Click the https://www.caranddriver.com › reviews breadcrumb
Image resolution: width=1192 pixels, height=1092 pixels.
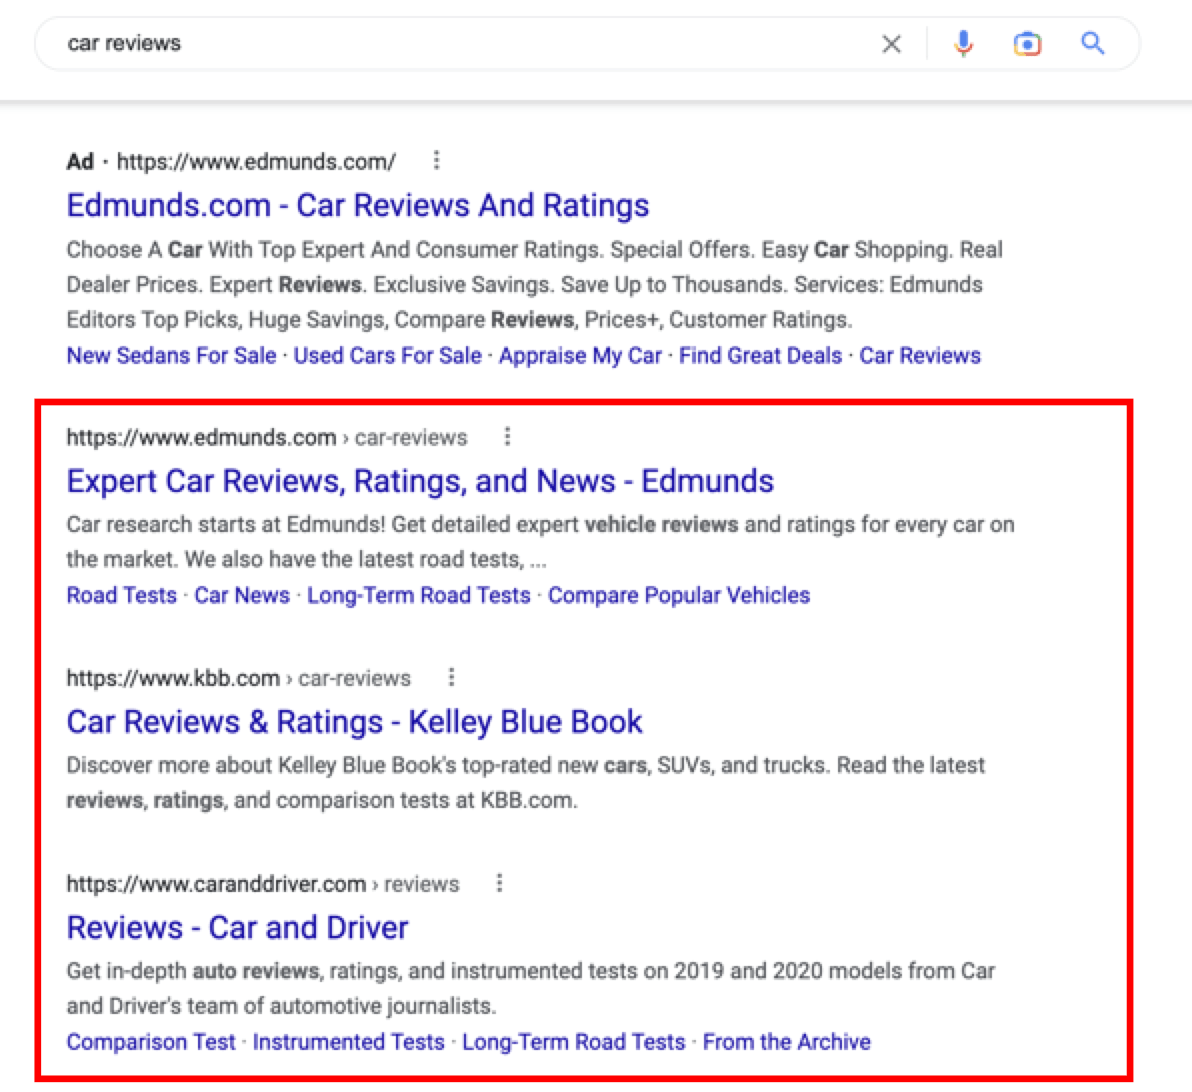point(263,884)
